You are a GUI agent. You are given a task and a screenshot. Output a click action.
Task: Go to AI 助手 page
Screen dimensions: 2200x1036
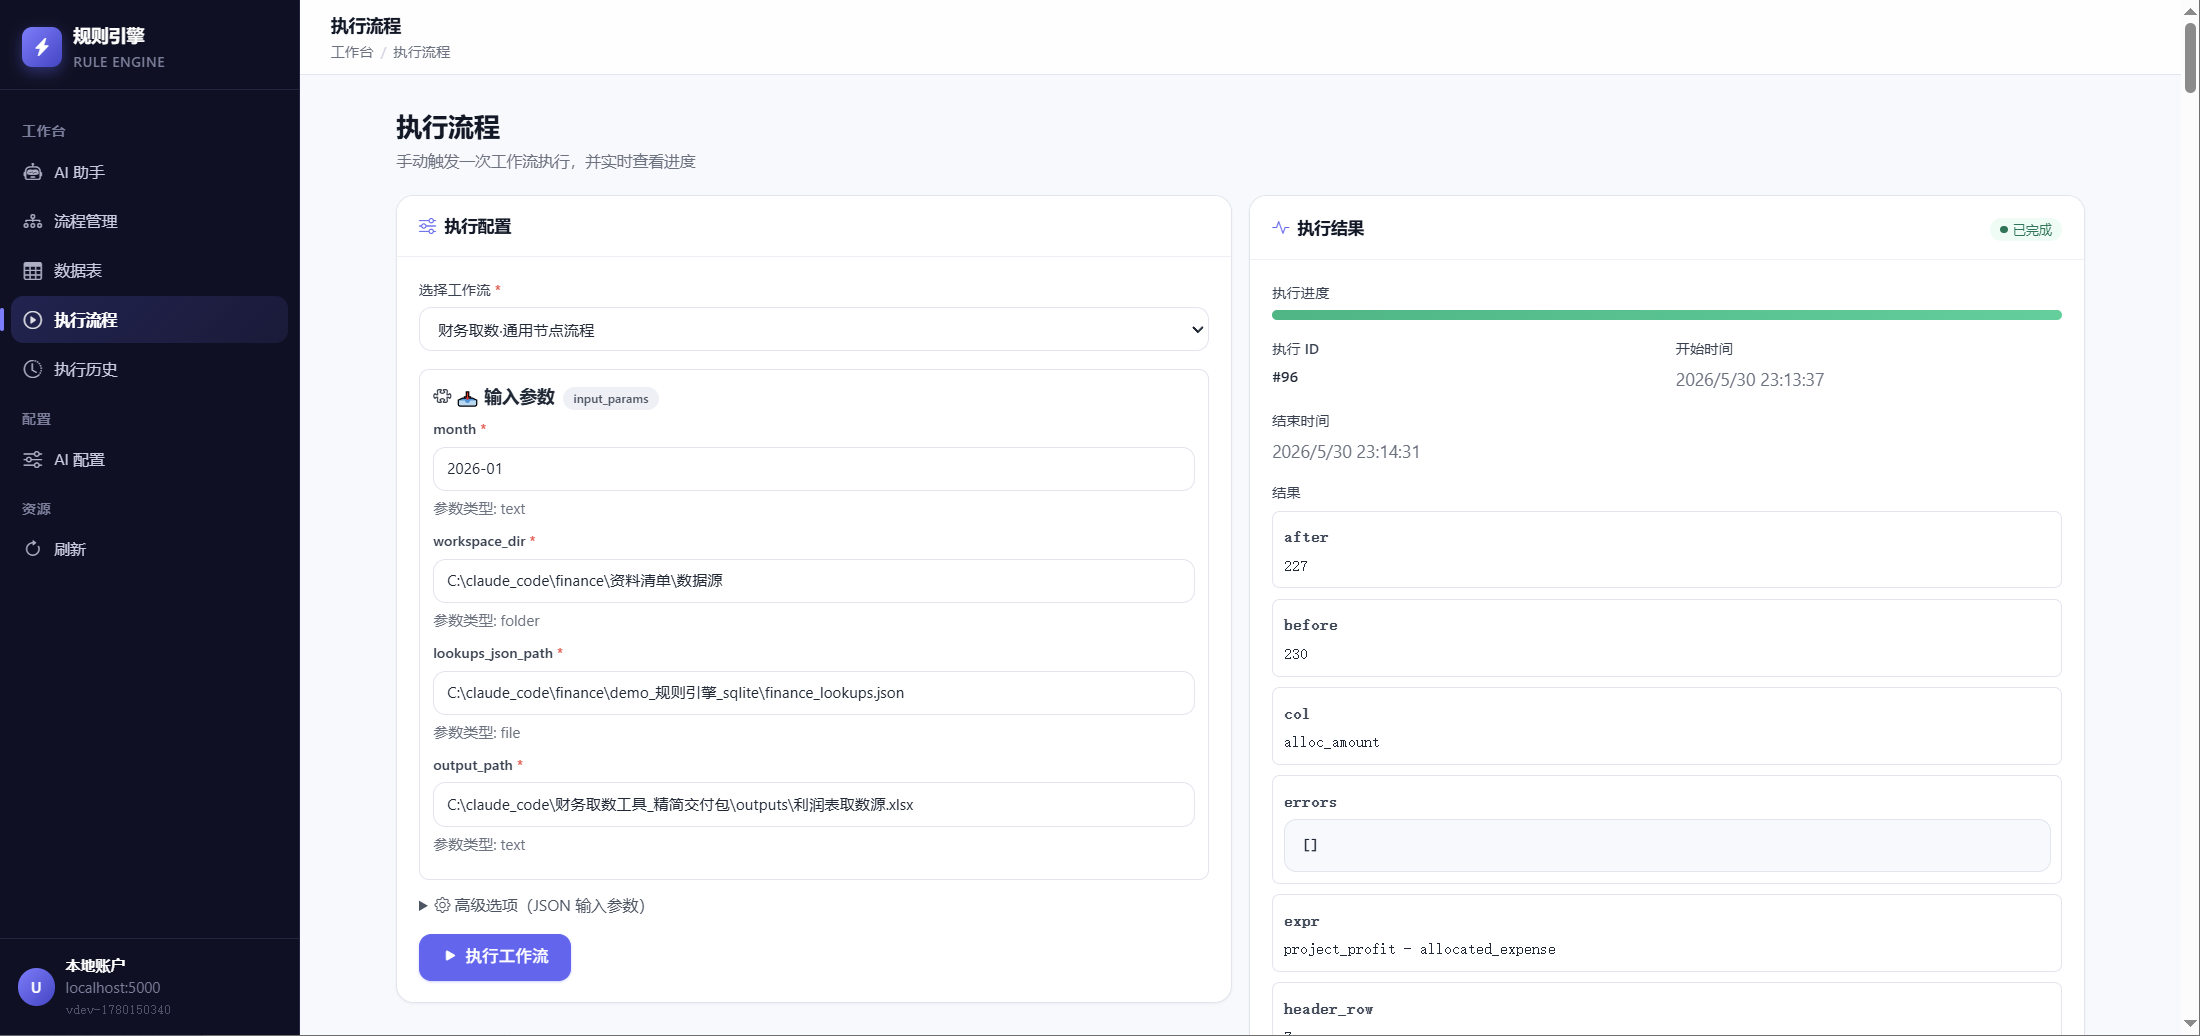point(149,172)
